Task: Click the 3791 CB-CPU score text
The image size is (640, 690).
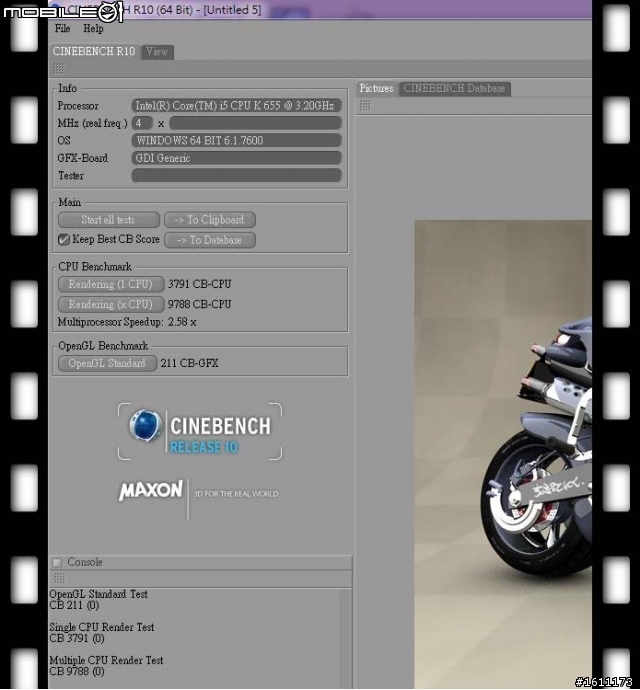Action: tap(199, 284)
